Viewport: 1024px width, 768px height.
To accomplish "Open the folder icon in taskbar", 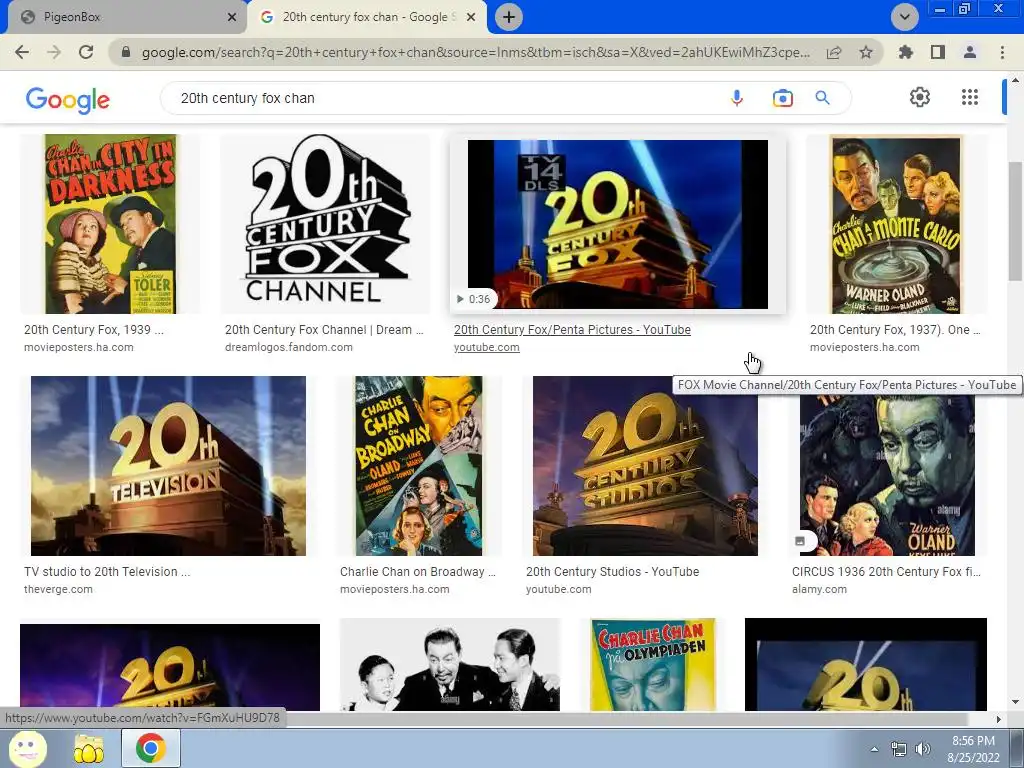I will tap(88, 748).
